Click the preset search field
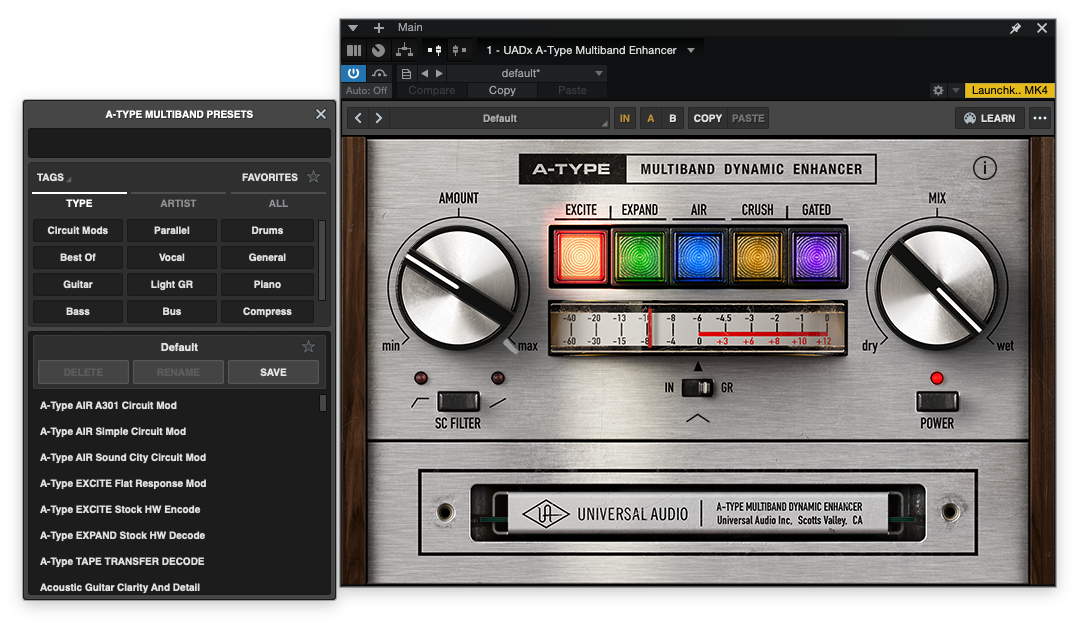 click(179, 142)
